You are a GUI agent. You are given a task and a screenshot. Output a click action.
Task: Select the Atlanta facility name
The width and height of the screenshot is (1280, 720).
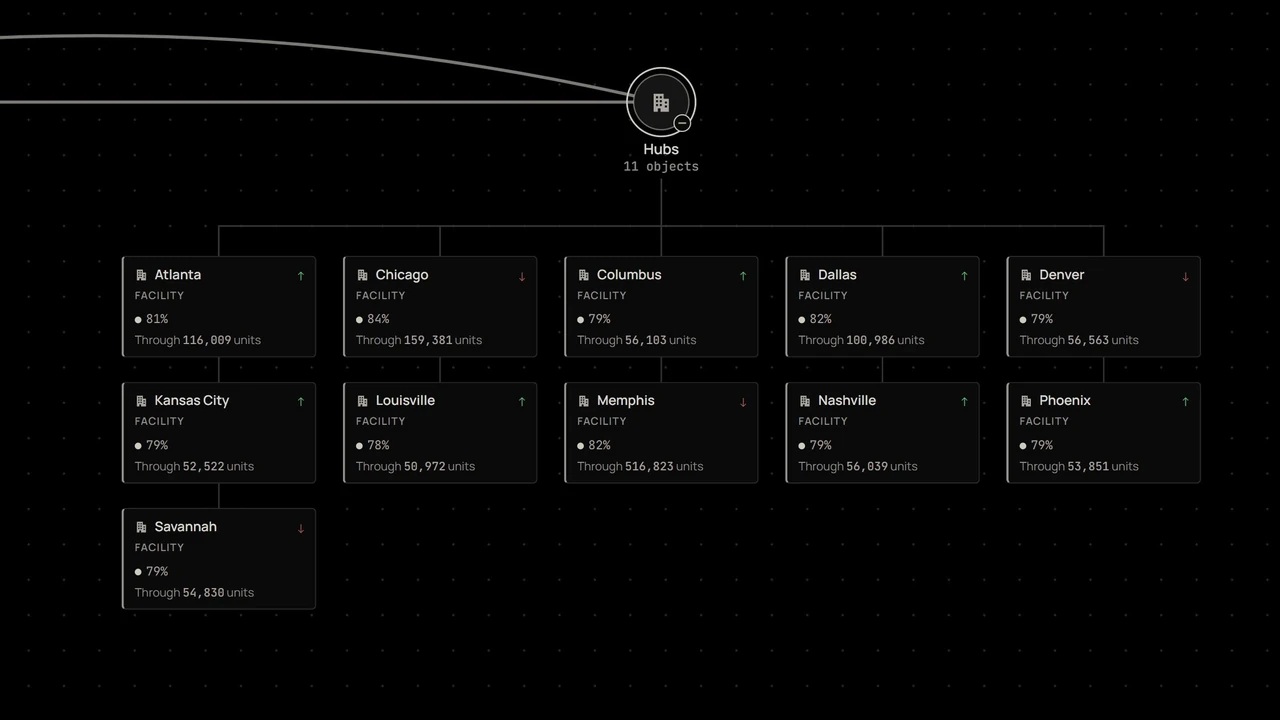(x=178, y=275)
